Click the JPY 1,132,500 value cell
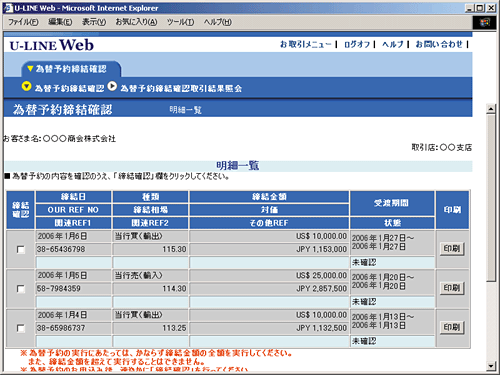 click(269, 328)
